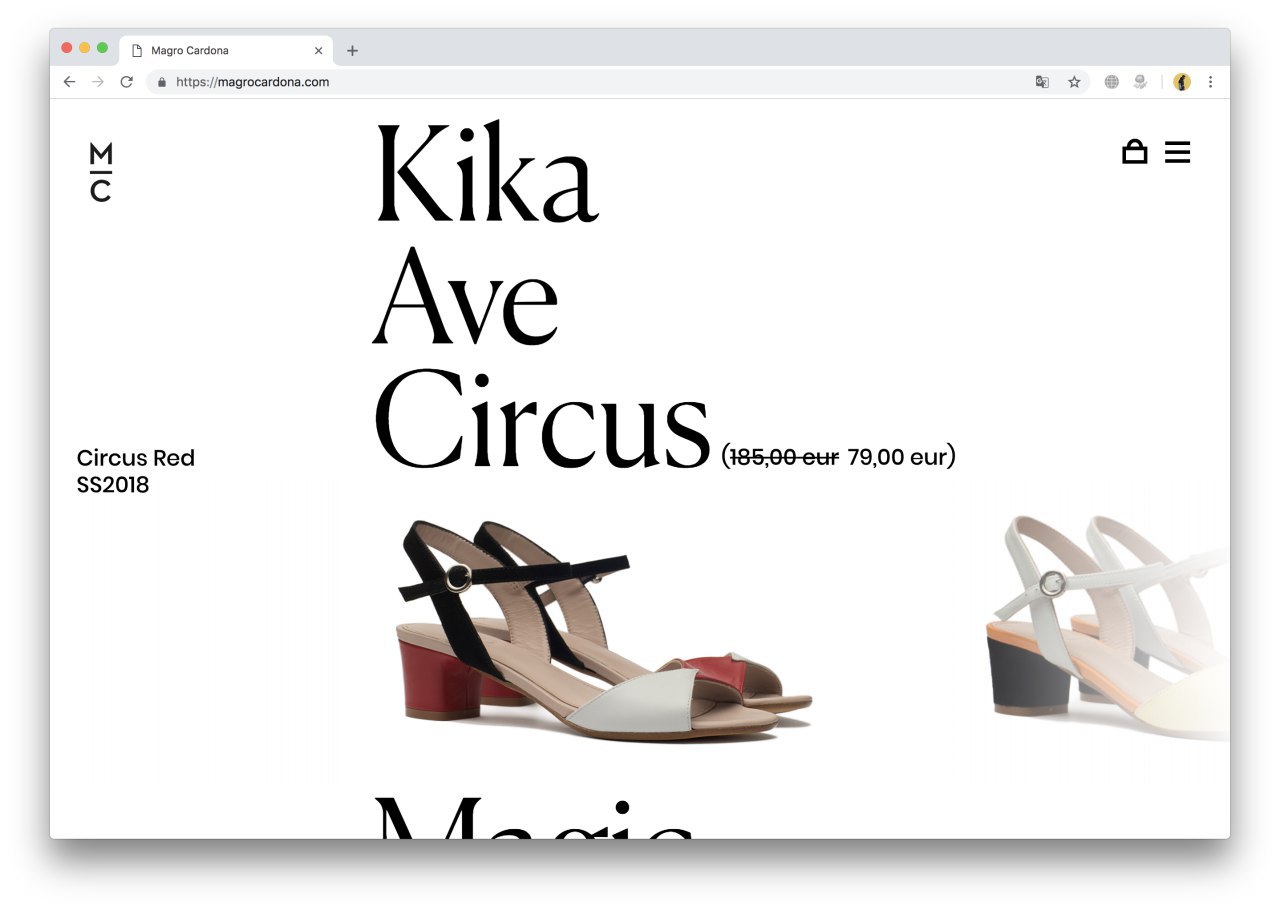The image size is (1280, 910).
Task: Close the Magro Cardona tab
Action: coord(319,51)
